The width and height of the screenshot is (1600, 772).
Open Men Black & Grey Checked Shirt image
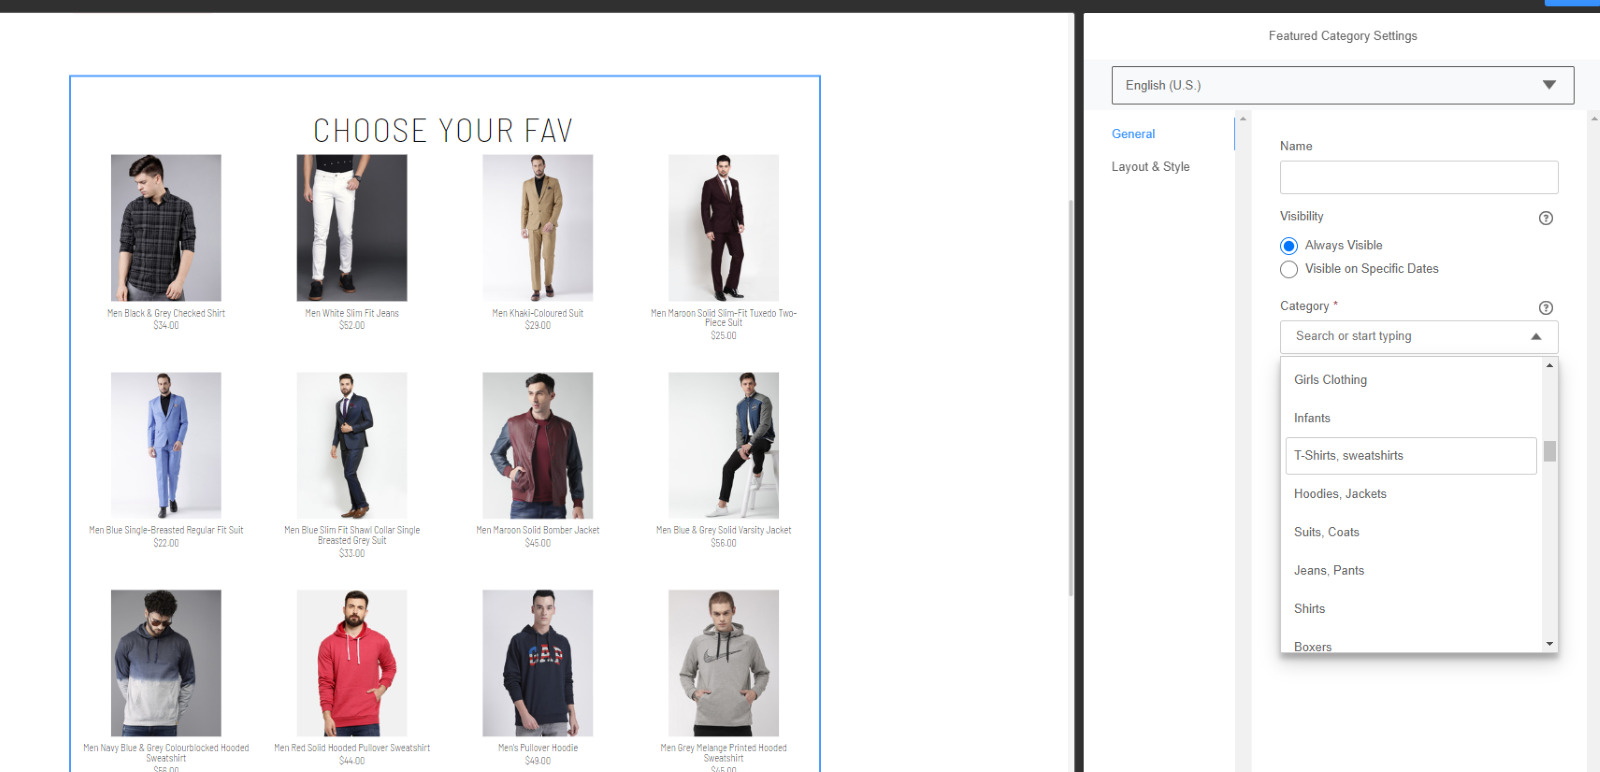[x=166, y=228]
